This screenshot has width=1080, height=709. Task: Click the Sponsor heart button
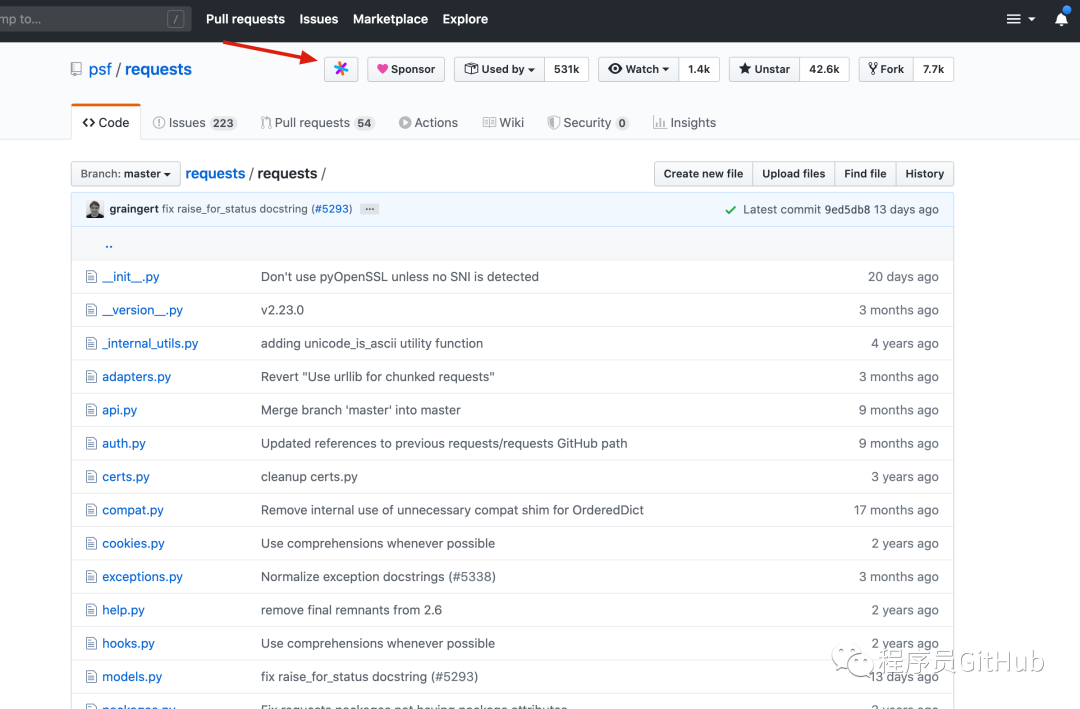click(x=406, y=69)
